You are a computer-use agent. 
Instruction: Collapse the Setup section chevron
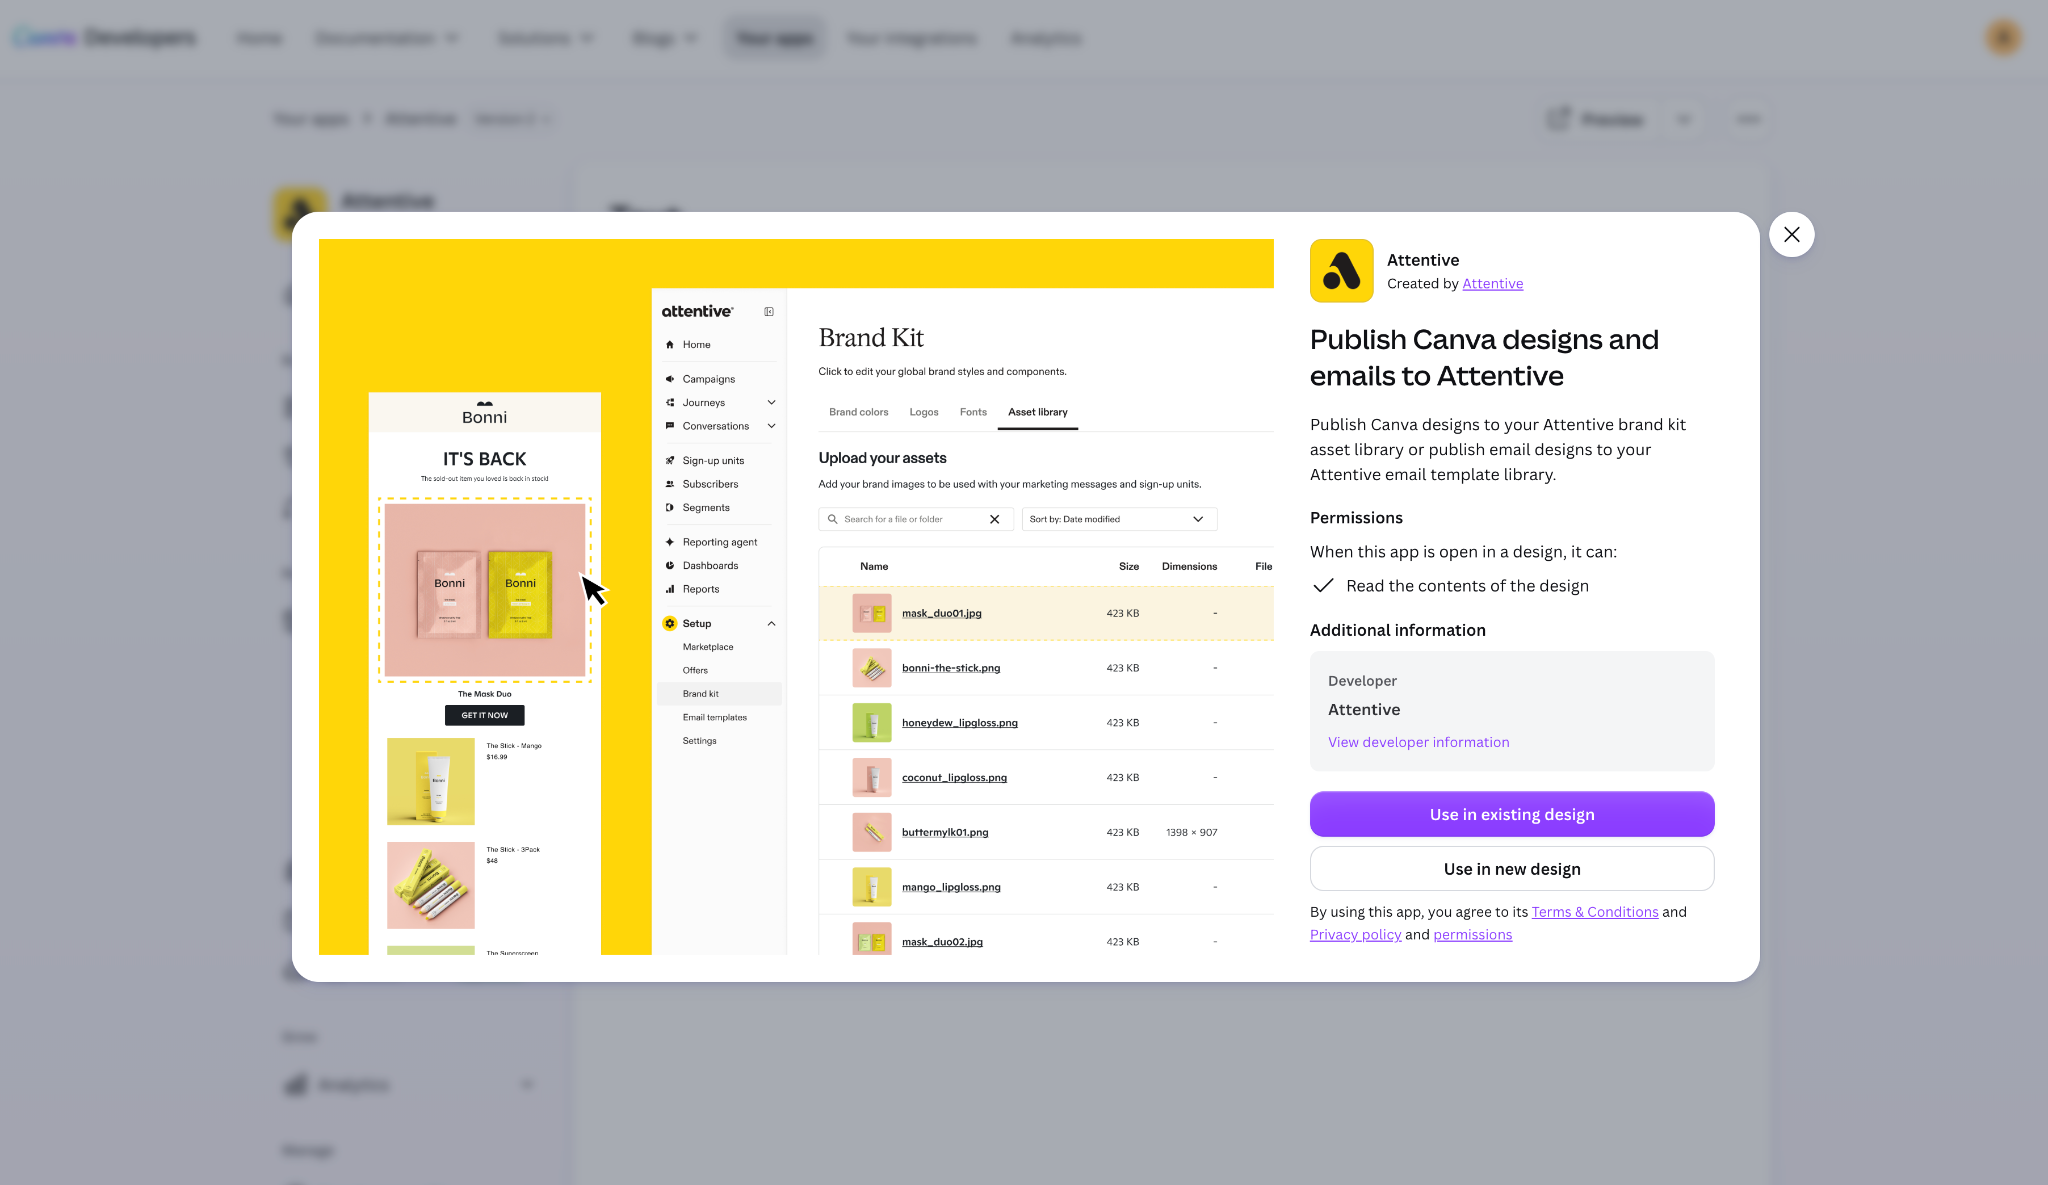coord(771,624)
